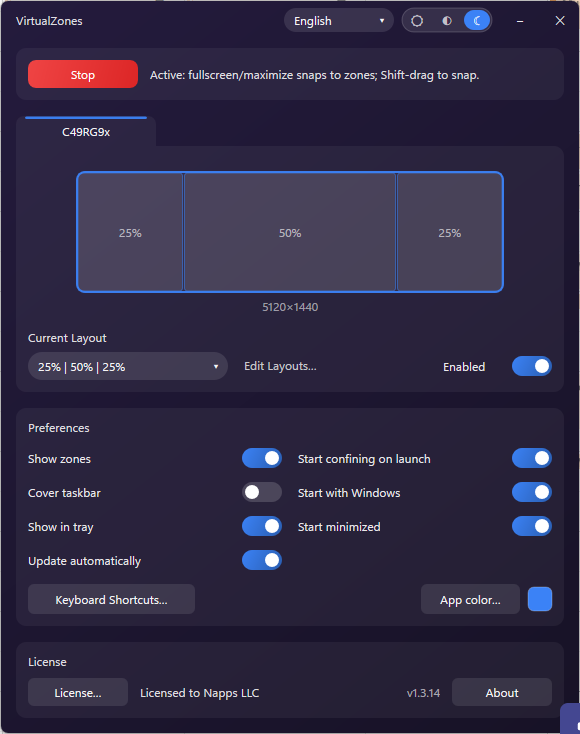Toggle Show zones switch

click(262, 458)
